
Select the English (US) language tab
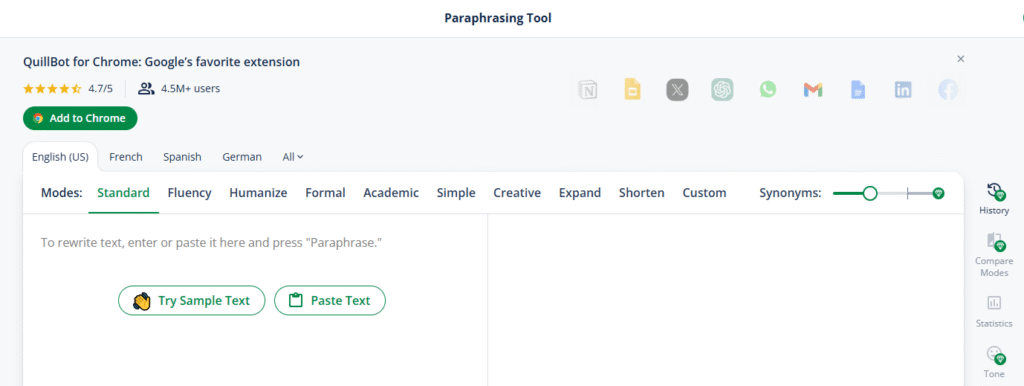point(60,157)
